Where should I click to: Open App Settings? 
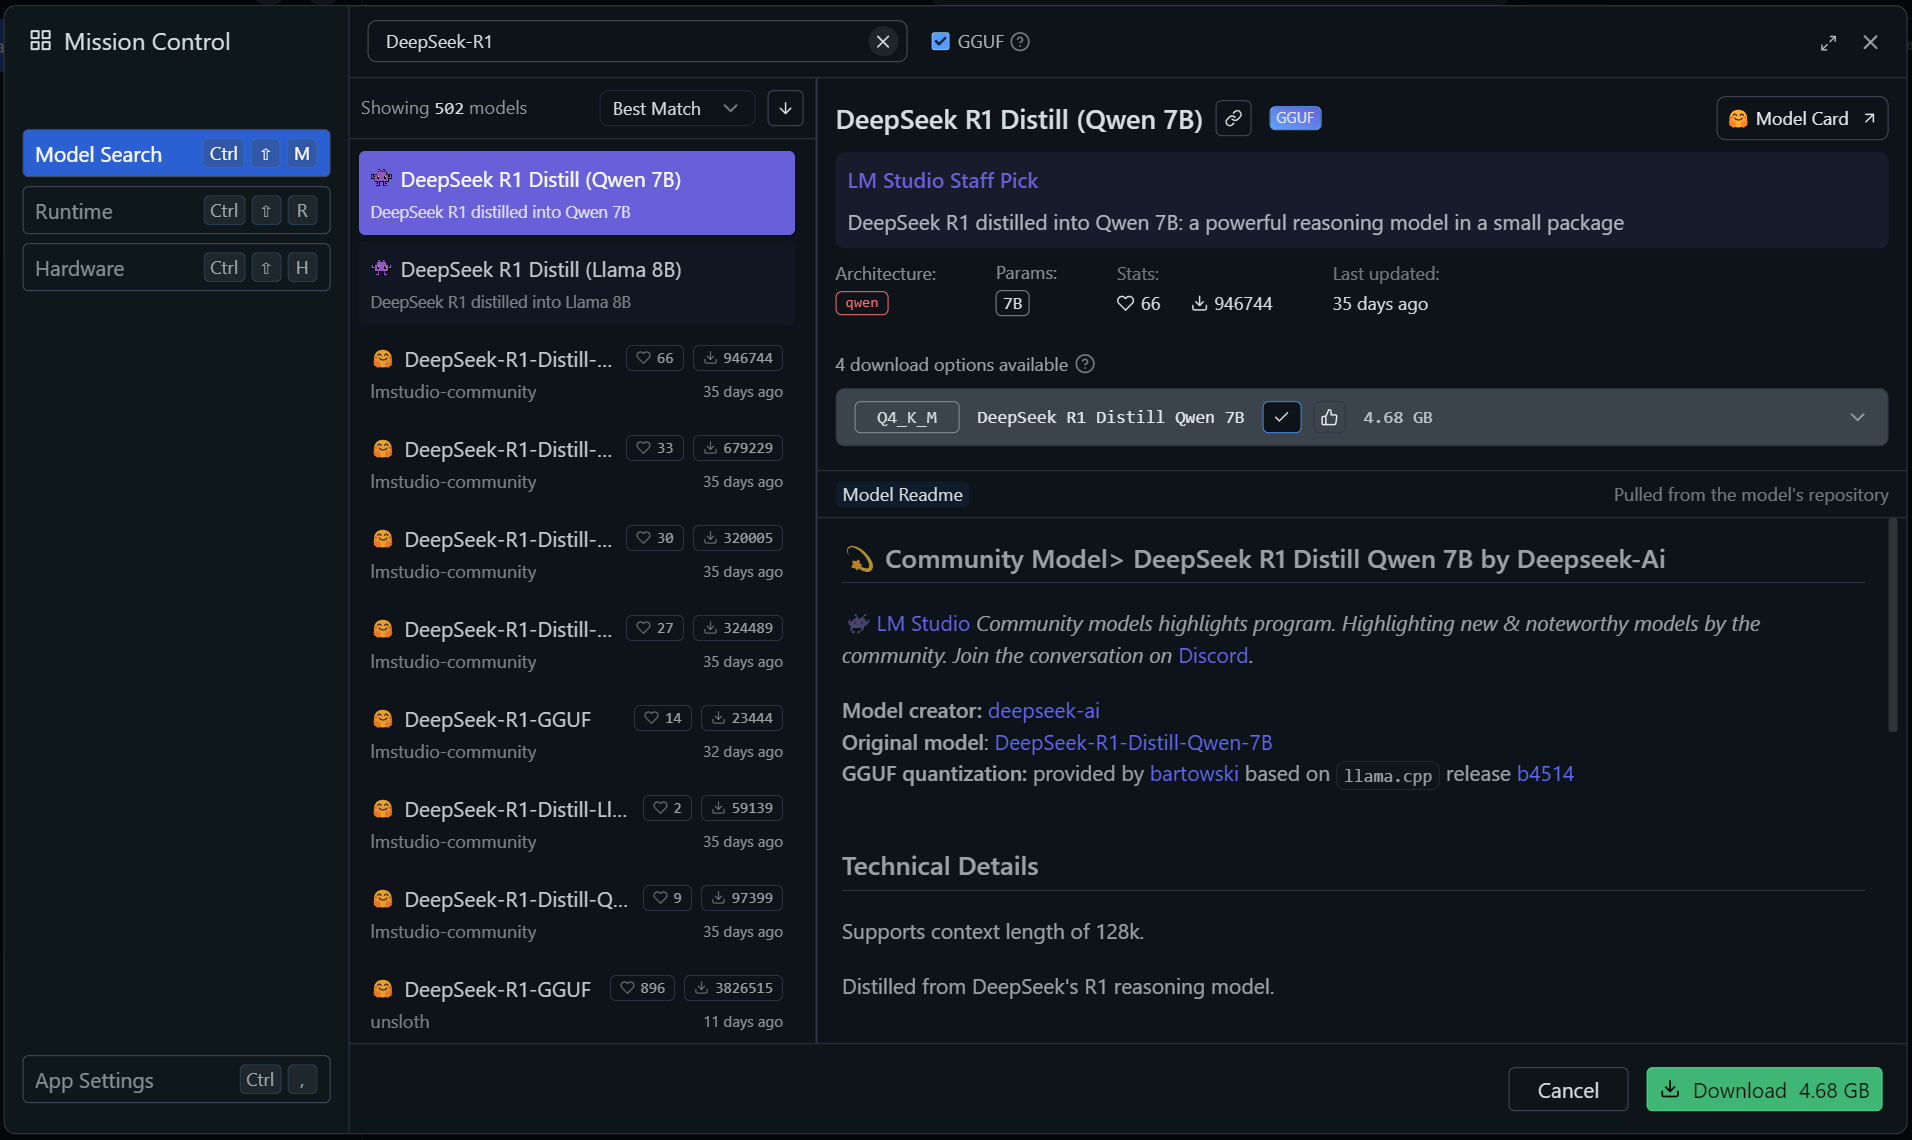176,1080
